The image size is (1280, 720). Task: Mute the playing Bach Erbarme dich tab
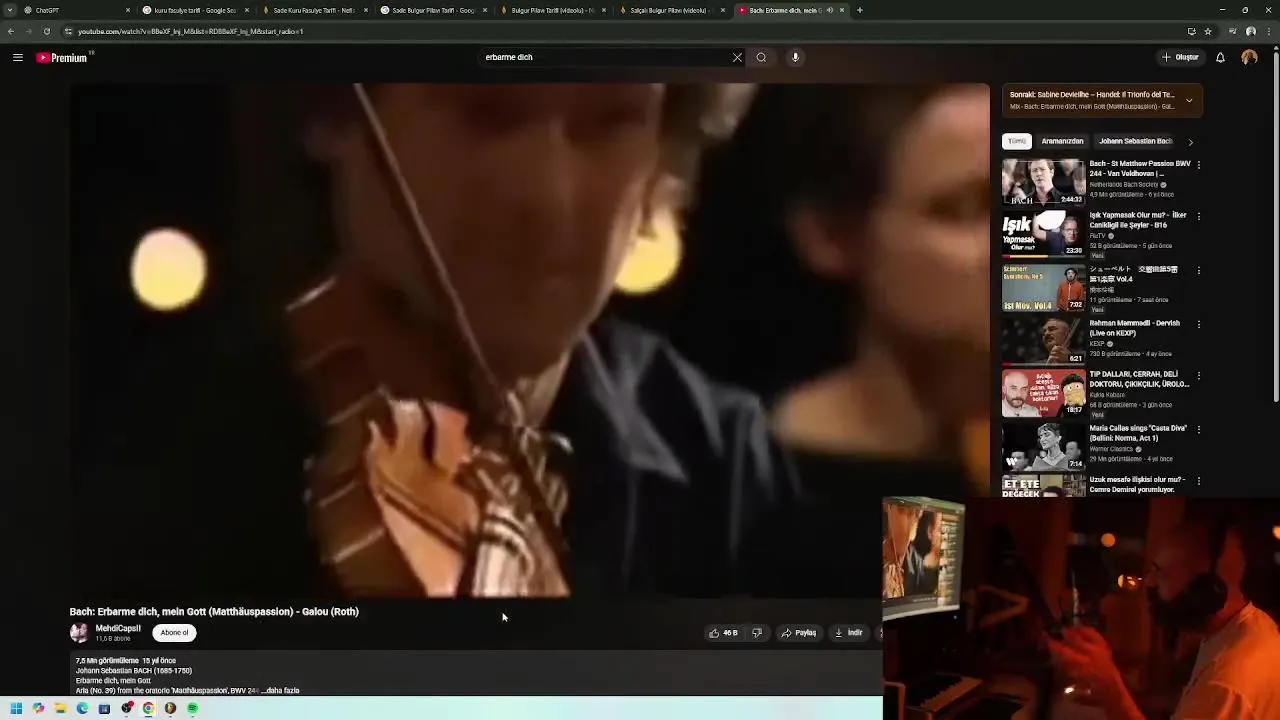829,10
